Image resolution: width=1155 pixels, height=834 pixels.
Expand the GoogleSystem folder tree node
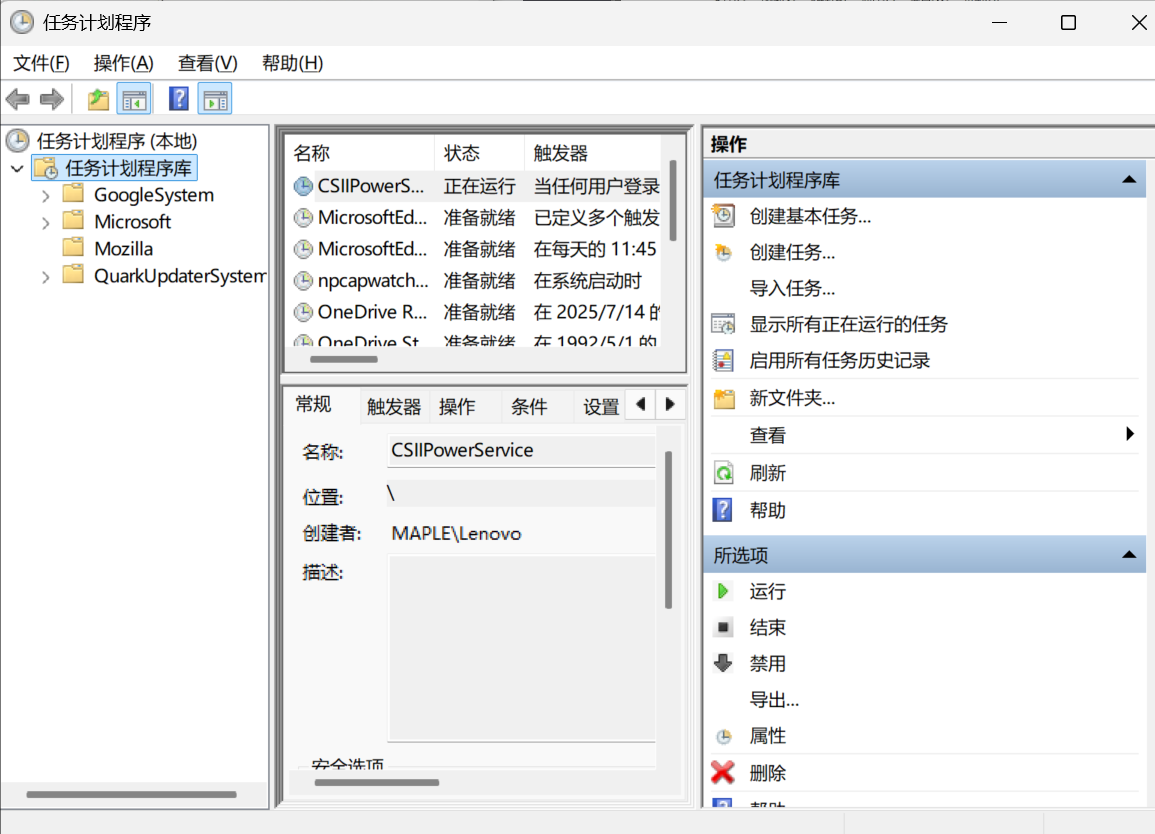46,196
